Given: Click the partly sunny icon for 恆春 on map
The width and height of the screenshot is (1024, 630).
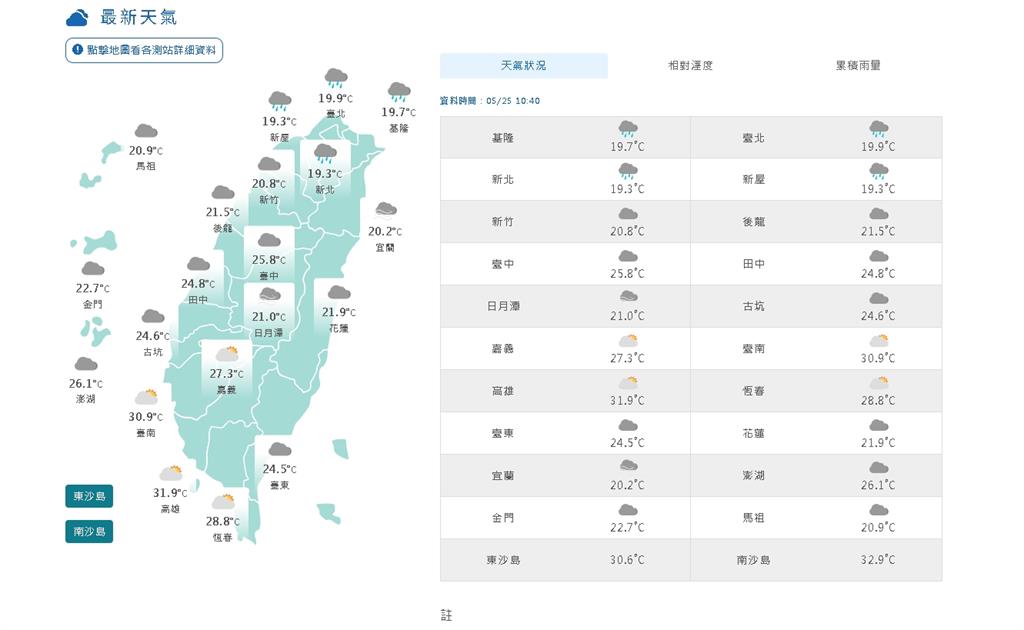Looking at the screenshot, I should tap(223, 501).
